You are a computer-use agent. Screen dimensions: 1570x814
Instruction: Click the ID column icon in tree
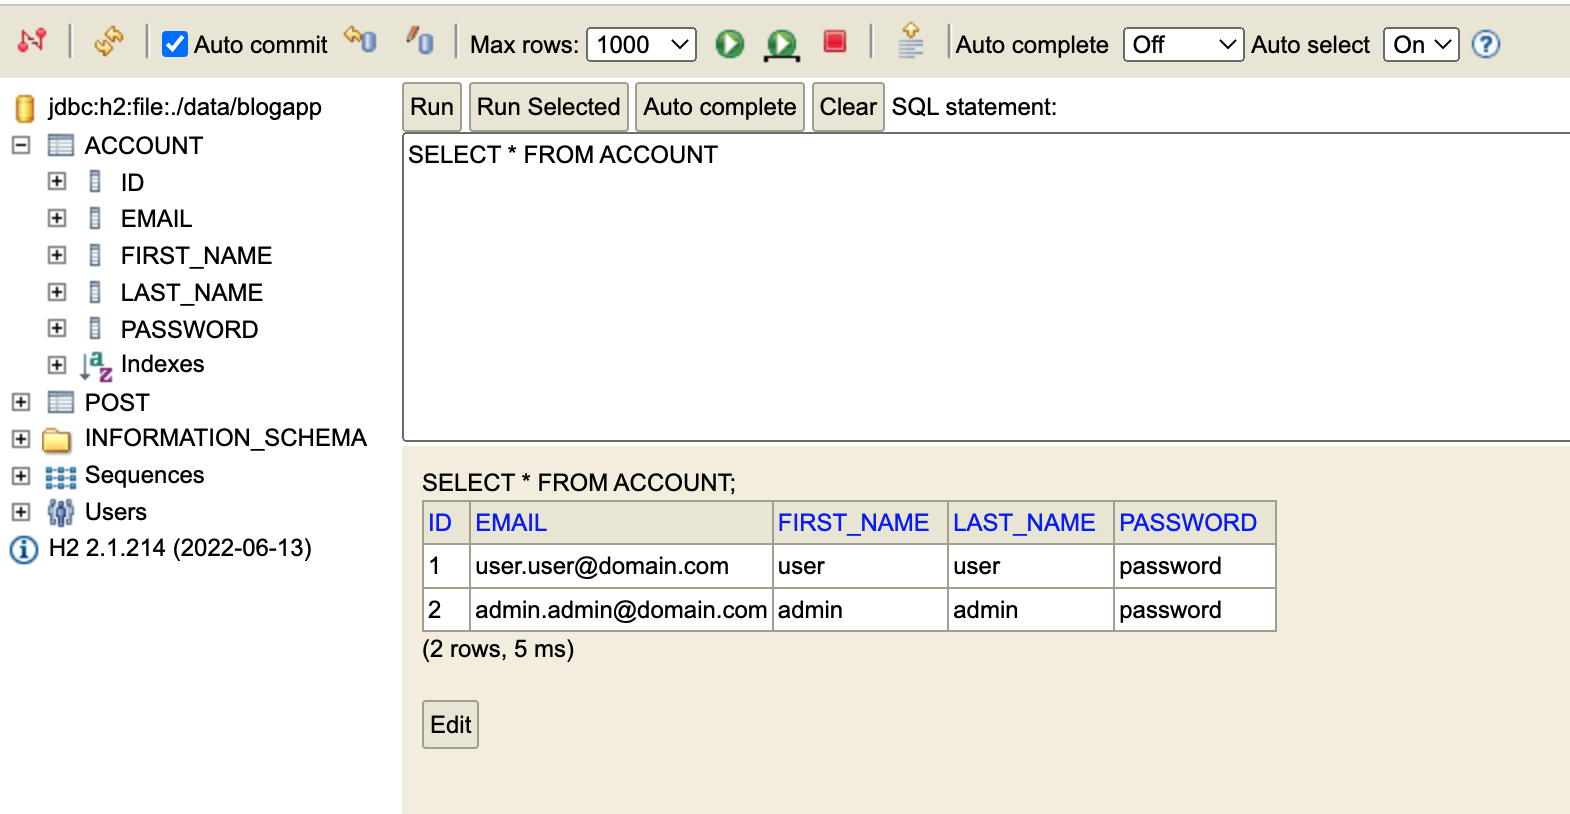click(95, 181)
